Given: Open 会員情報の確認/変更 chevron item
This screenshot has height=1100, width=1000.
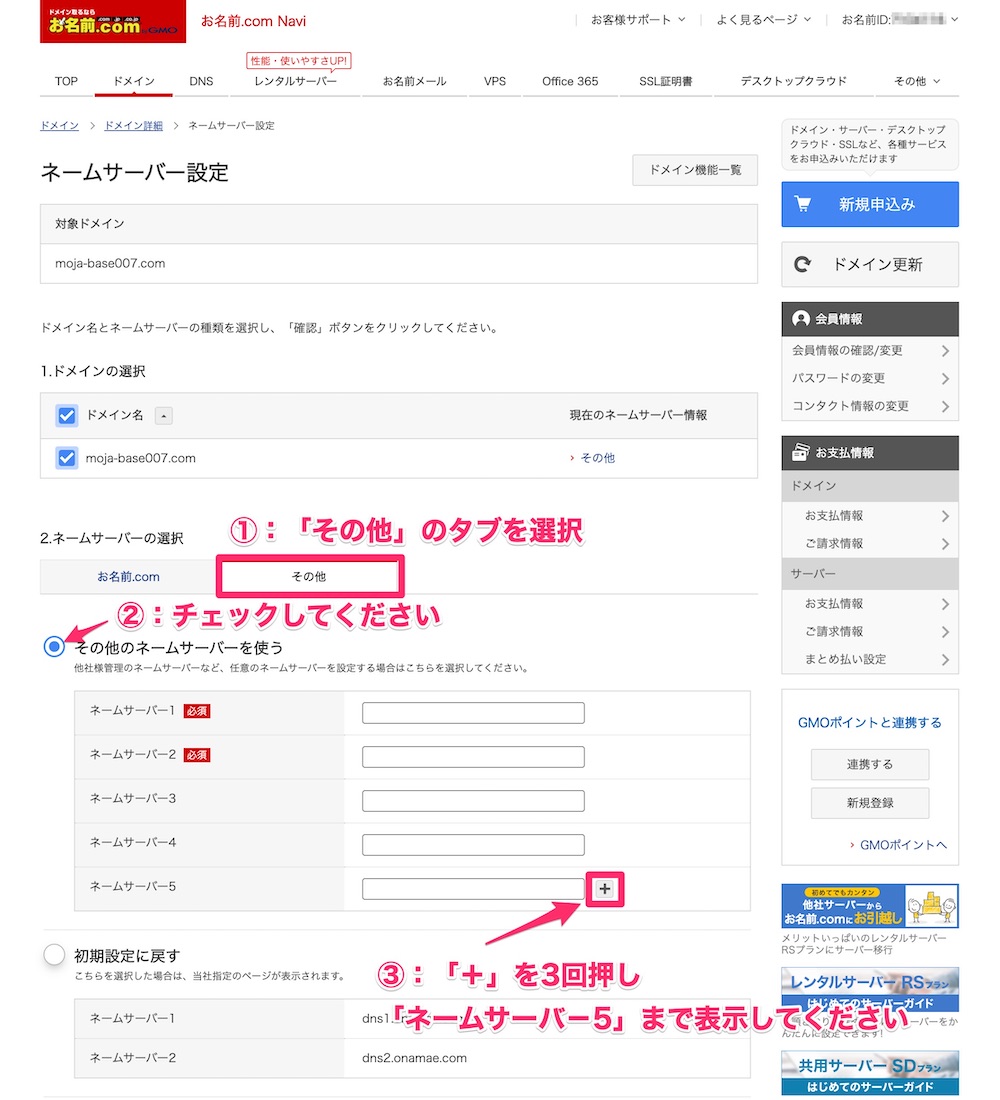Looking at the screenshot, I should pos(869,351).
